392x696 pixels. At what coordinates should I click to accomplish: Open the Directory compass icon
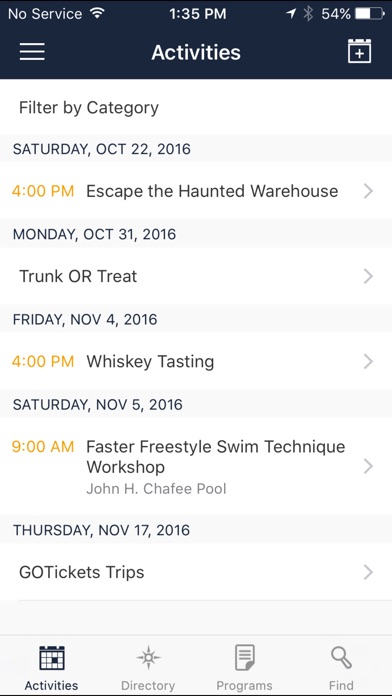pos(148,657)
